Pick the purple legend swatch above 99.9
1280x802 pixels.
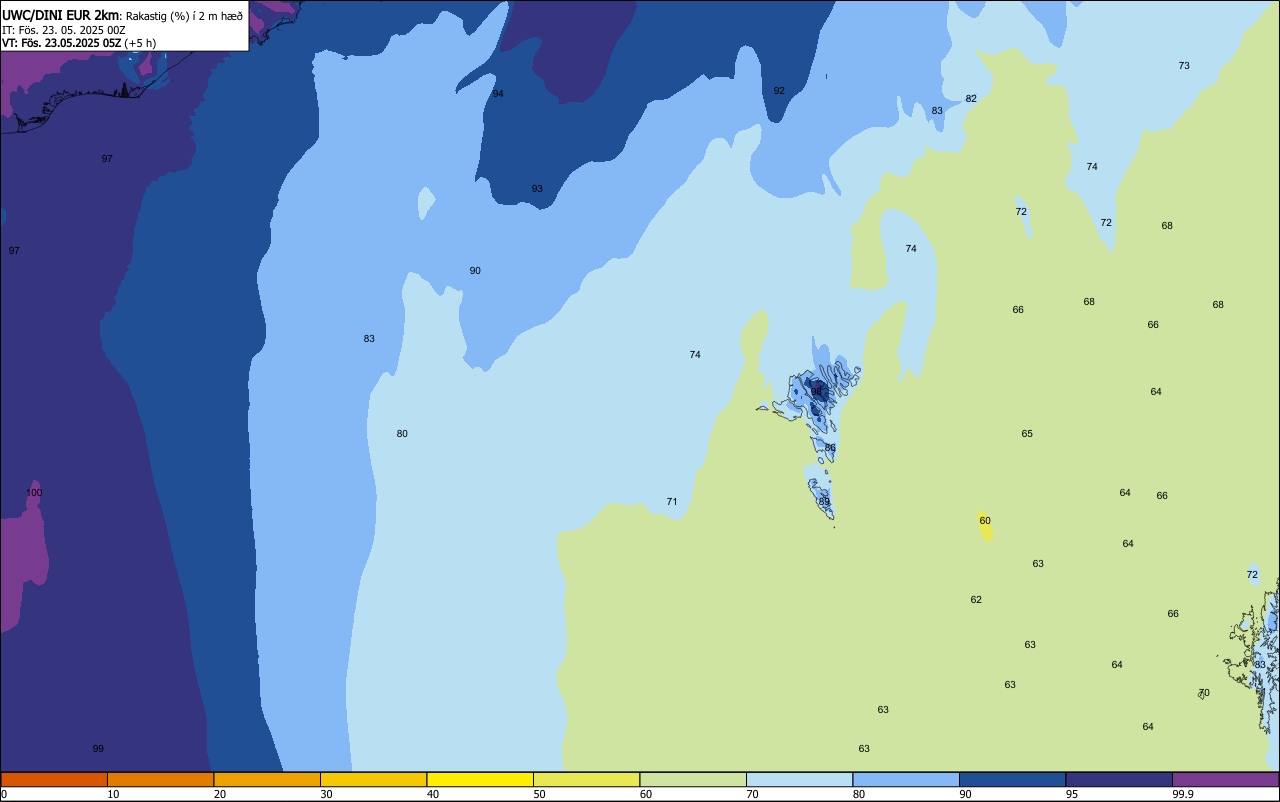[1225, 779]
